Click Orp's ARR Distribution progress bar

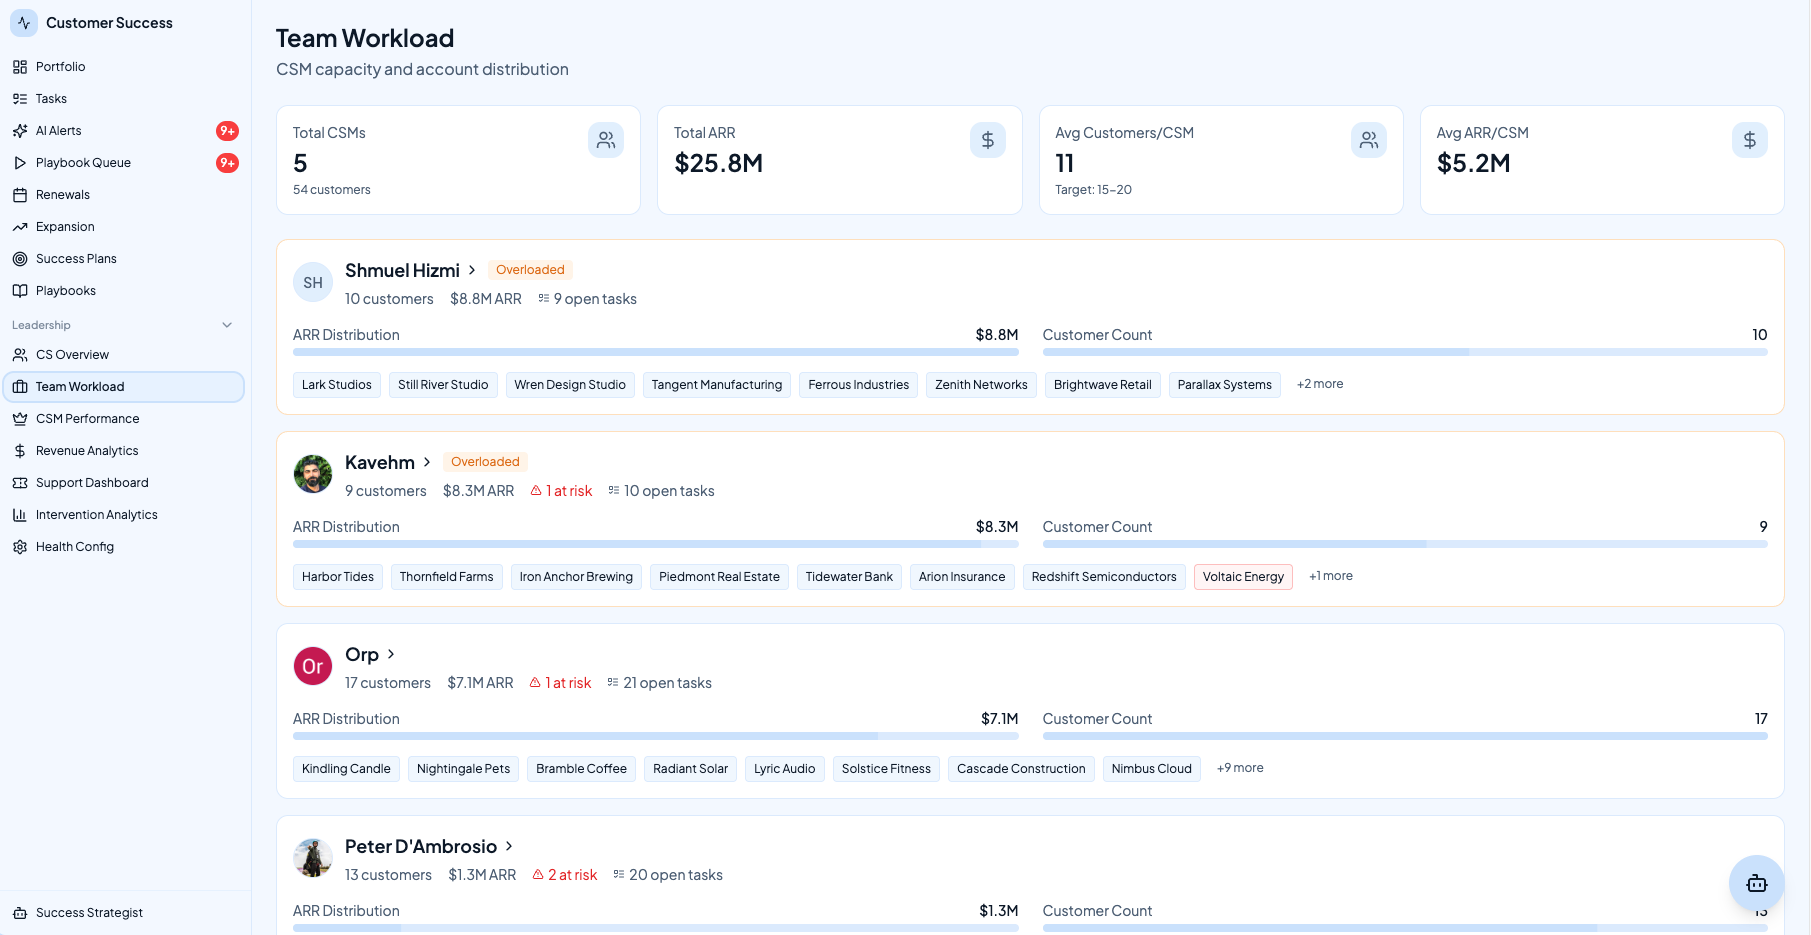point(656,736)
